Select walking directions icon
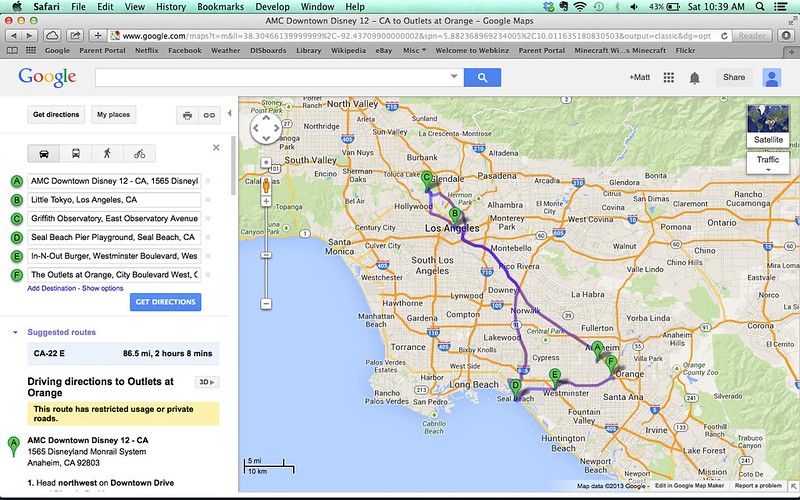This screenshot has height=500, width=800. click(107, 154)
